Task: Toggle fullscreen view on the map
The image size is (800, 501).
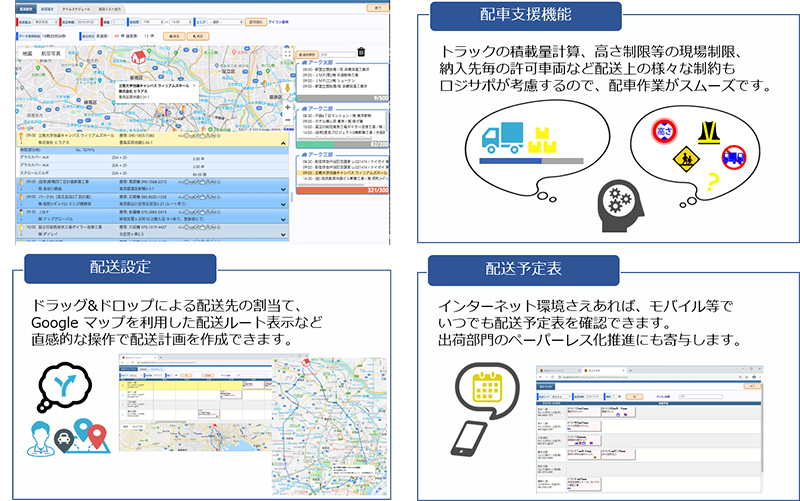Action: tap(286, 50)
